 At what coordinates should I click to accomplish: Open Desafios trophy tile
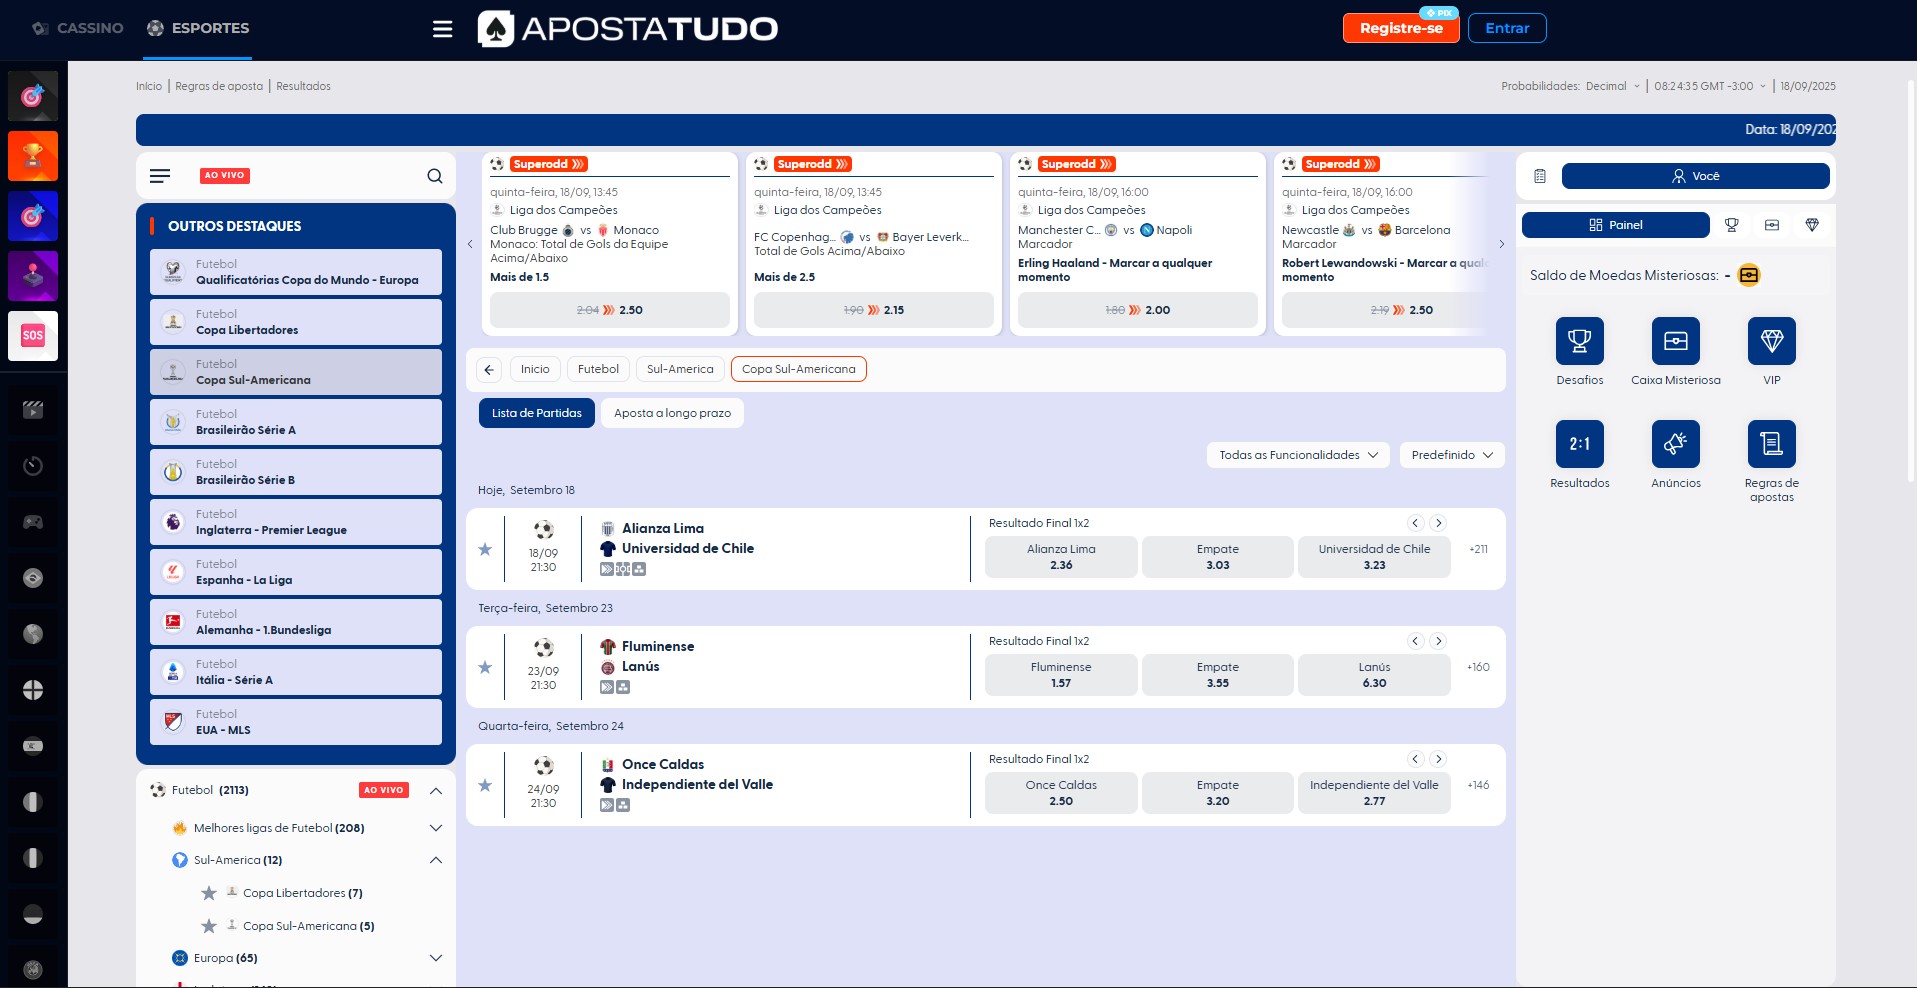(1580, 341)
